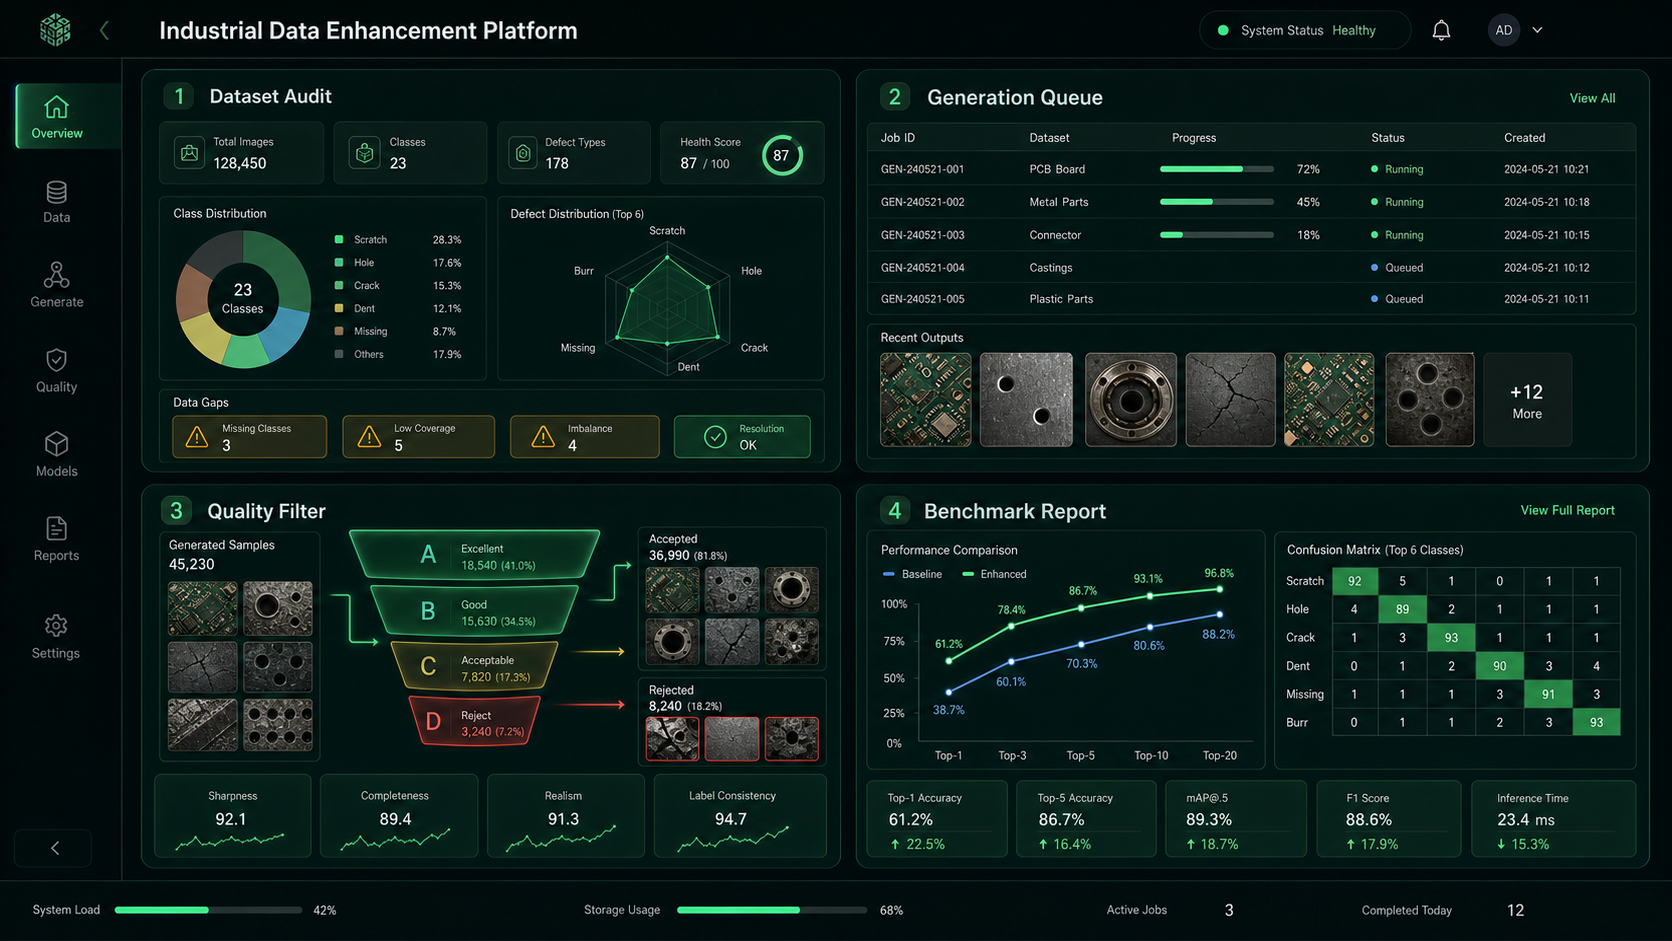Click the Resolution OK checkmark icon

click(x=715, y=437)
